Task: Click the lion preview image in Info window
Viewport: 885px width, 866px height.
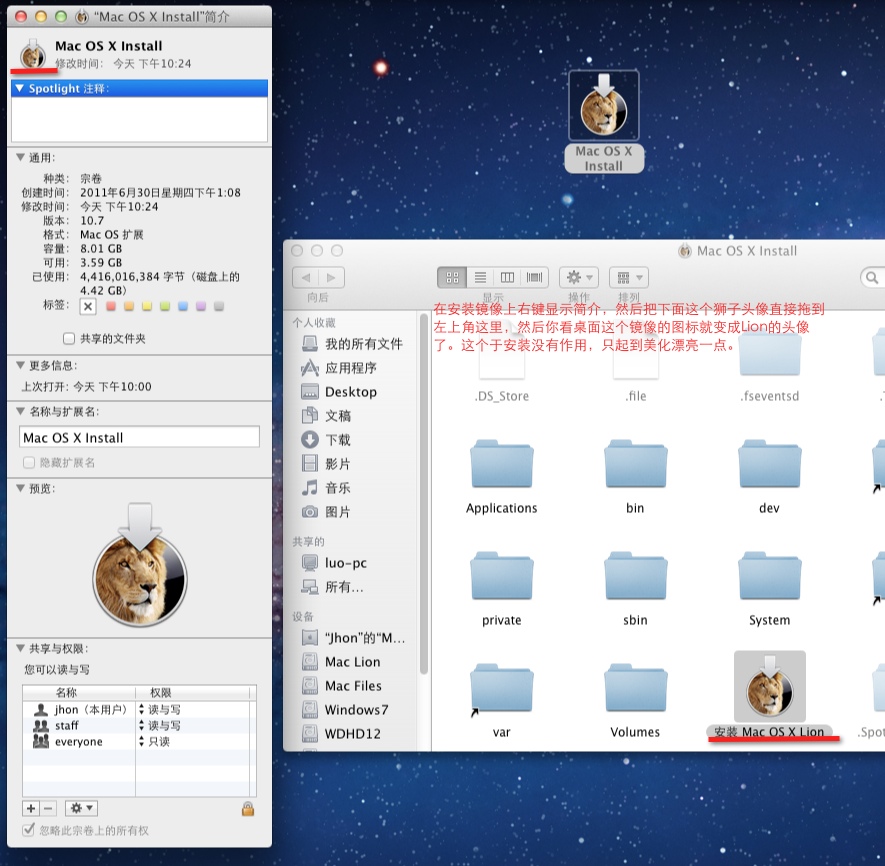Action: click(140, 565)
